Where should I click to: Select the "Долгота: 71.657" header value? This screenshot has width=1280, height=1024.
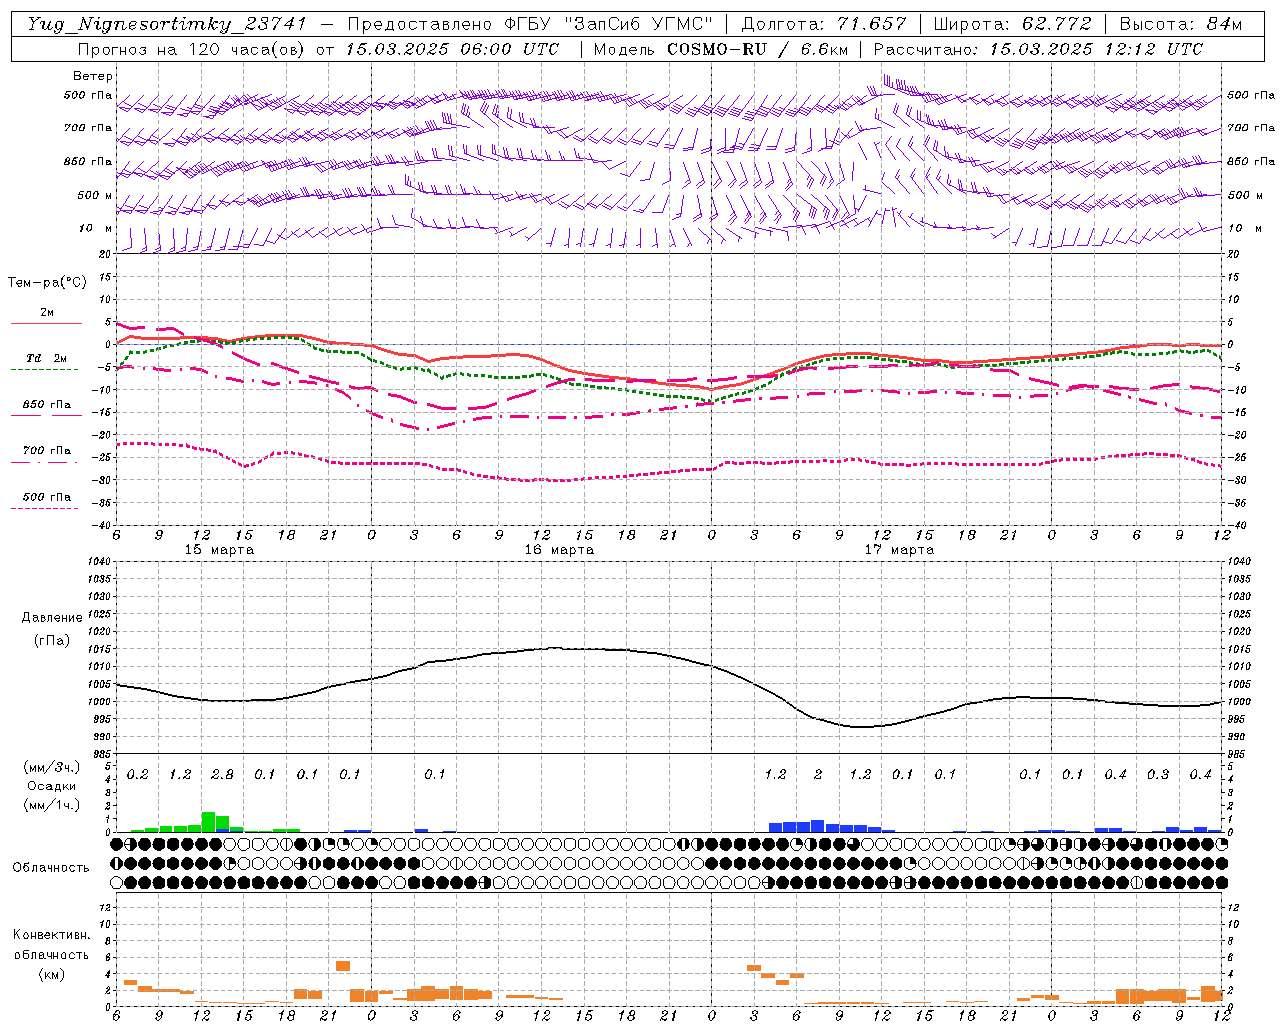pos(824,24)
